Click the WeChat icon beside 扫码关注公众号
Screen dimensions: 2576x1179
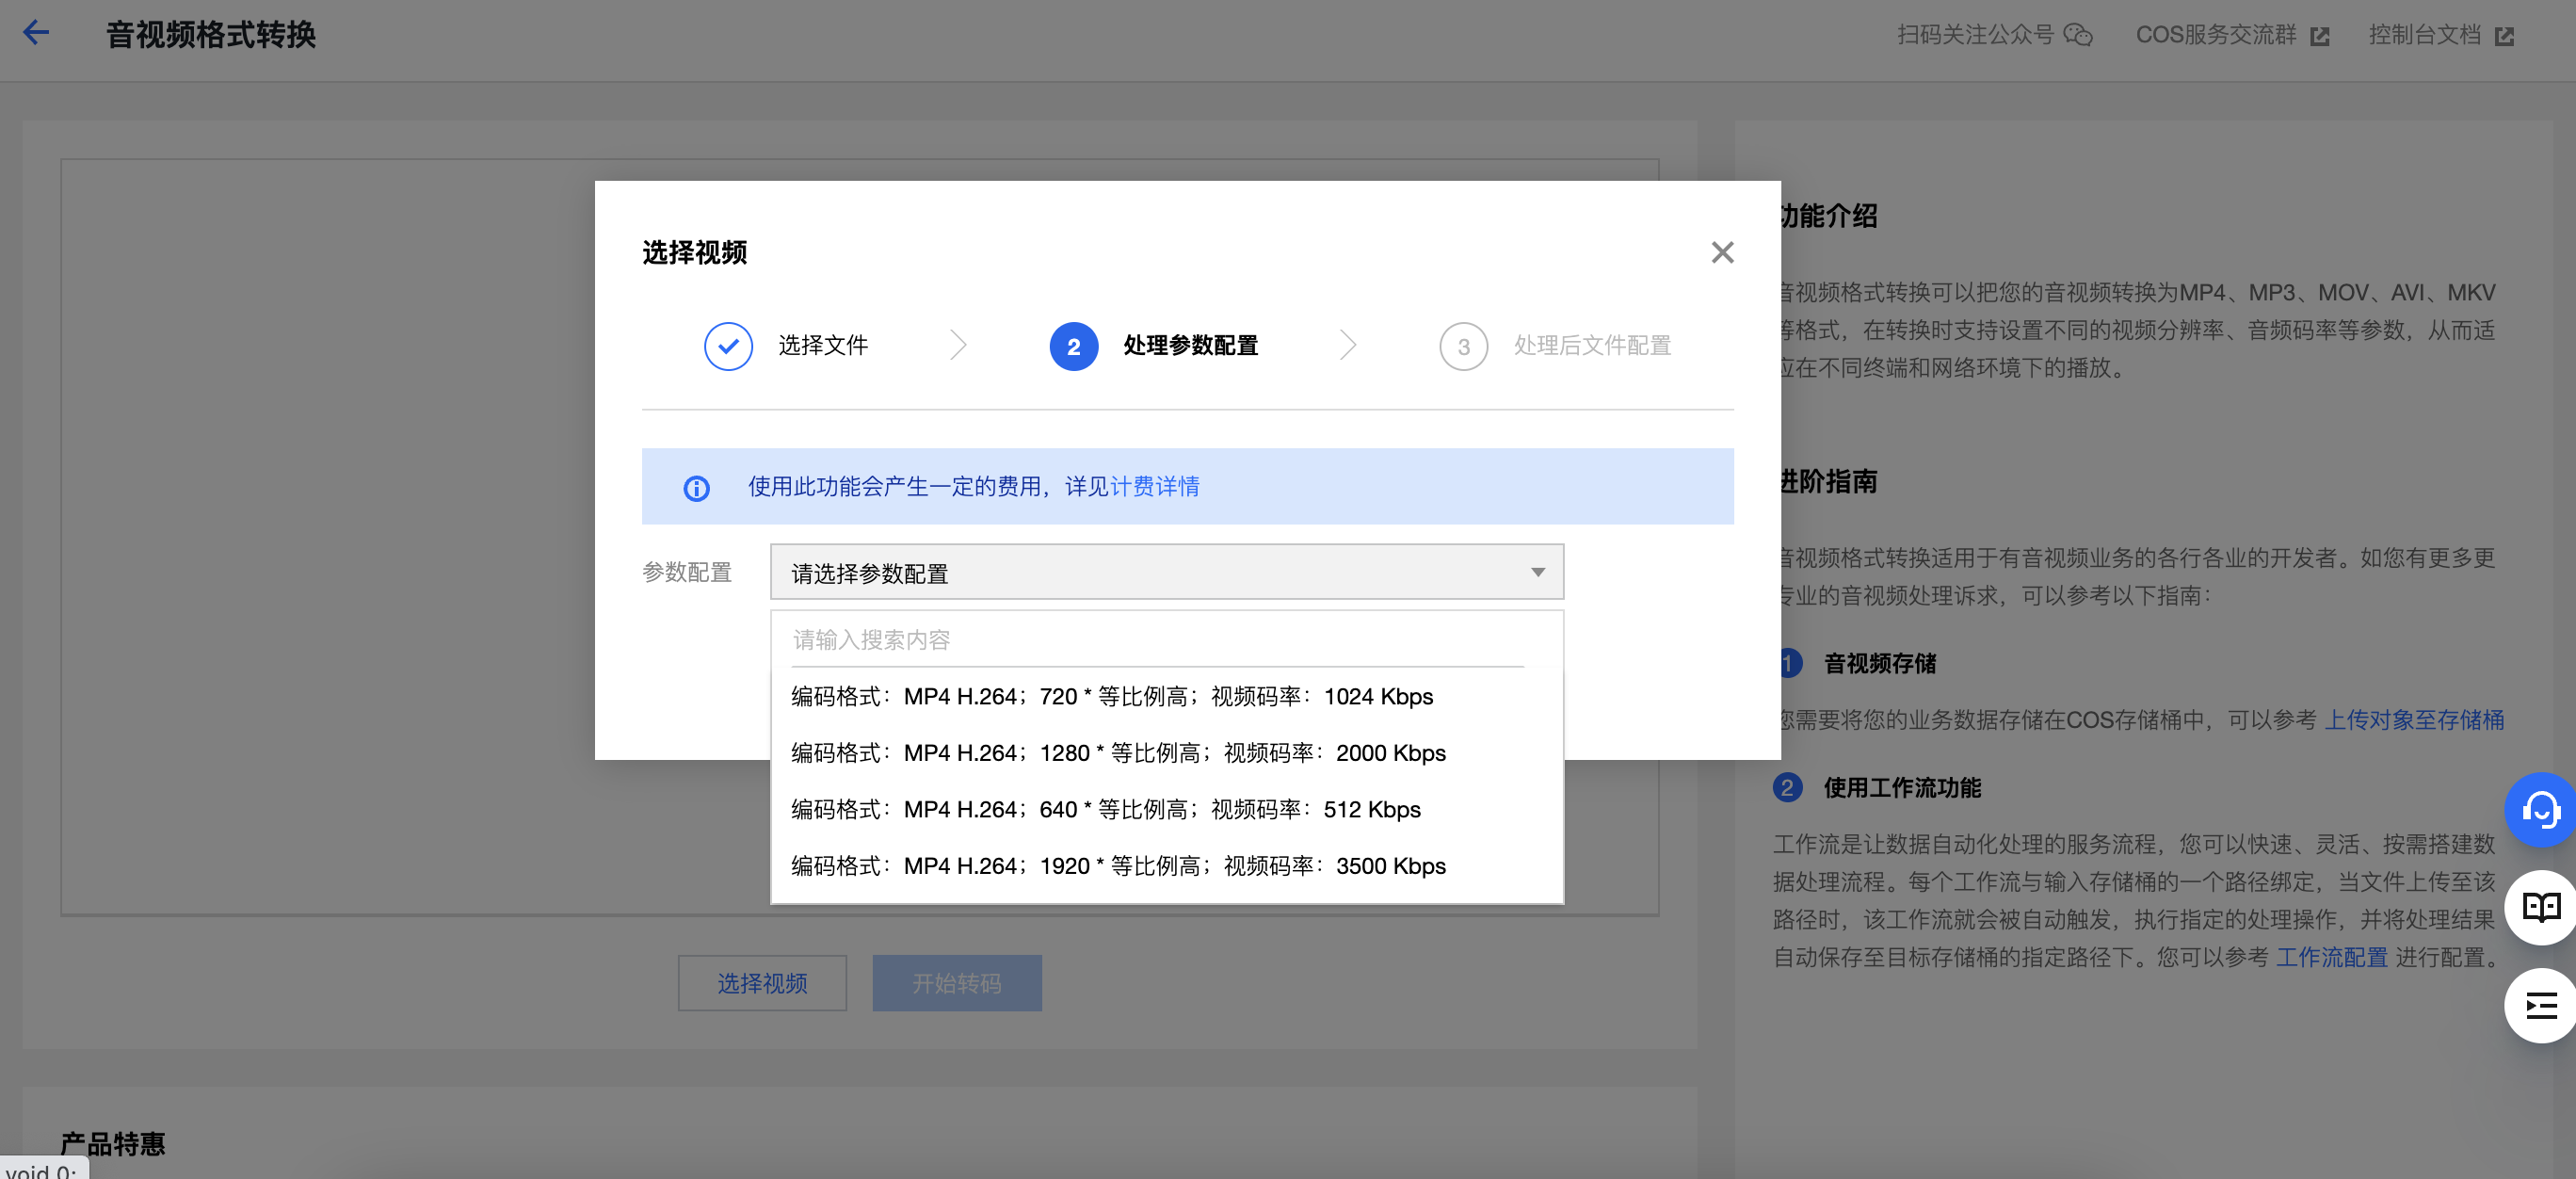click(2078, 35)
